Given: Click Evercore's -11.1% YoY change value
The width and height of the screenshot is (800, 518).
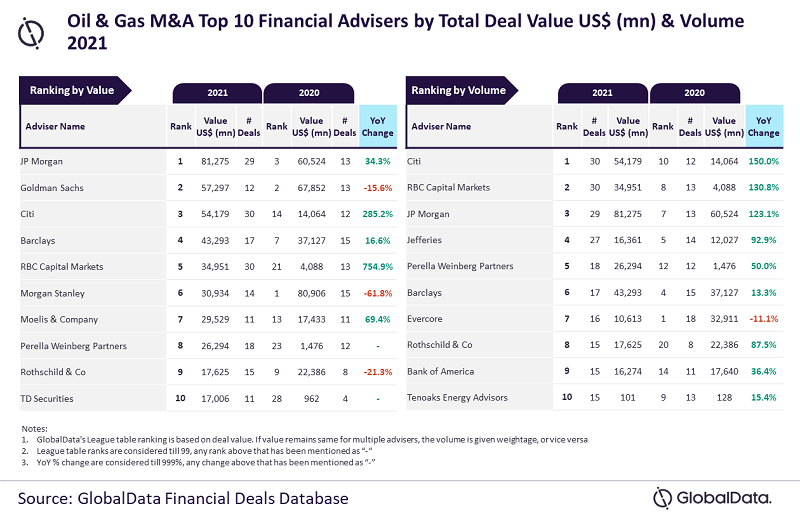Looking at the screenshot, I should (x=763, y=319).
